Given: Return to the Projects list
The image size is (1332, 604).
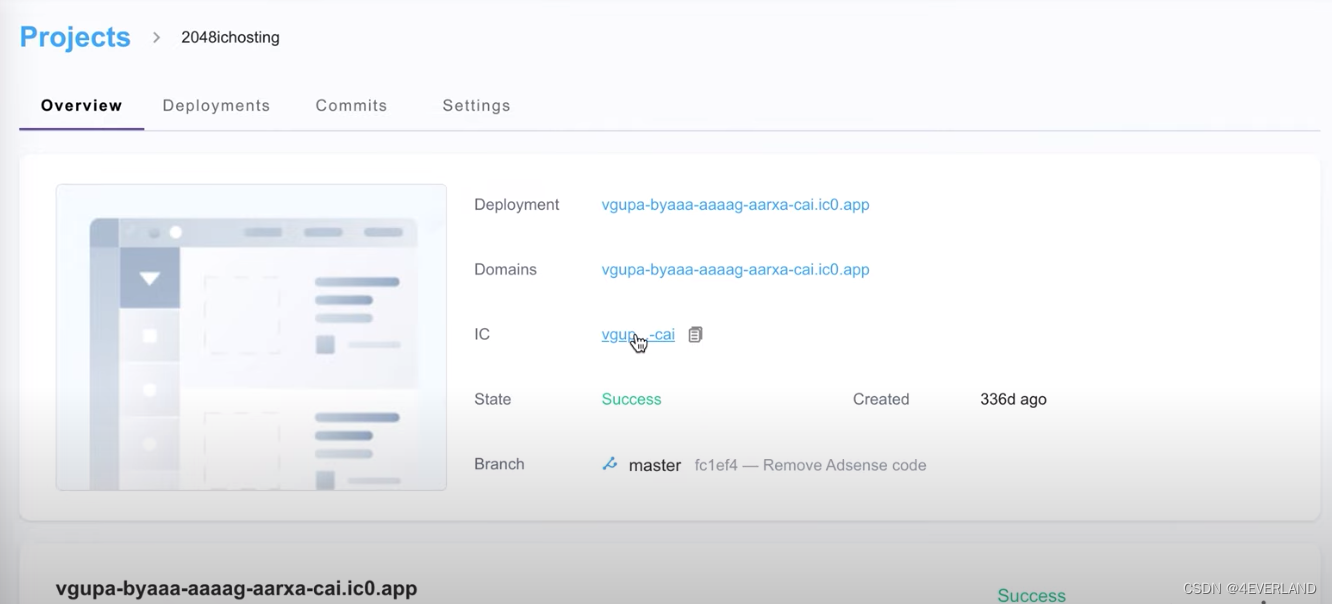Looking at the screenshot, I should click(x=75, y=37).
